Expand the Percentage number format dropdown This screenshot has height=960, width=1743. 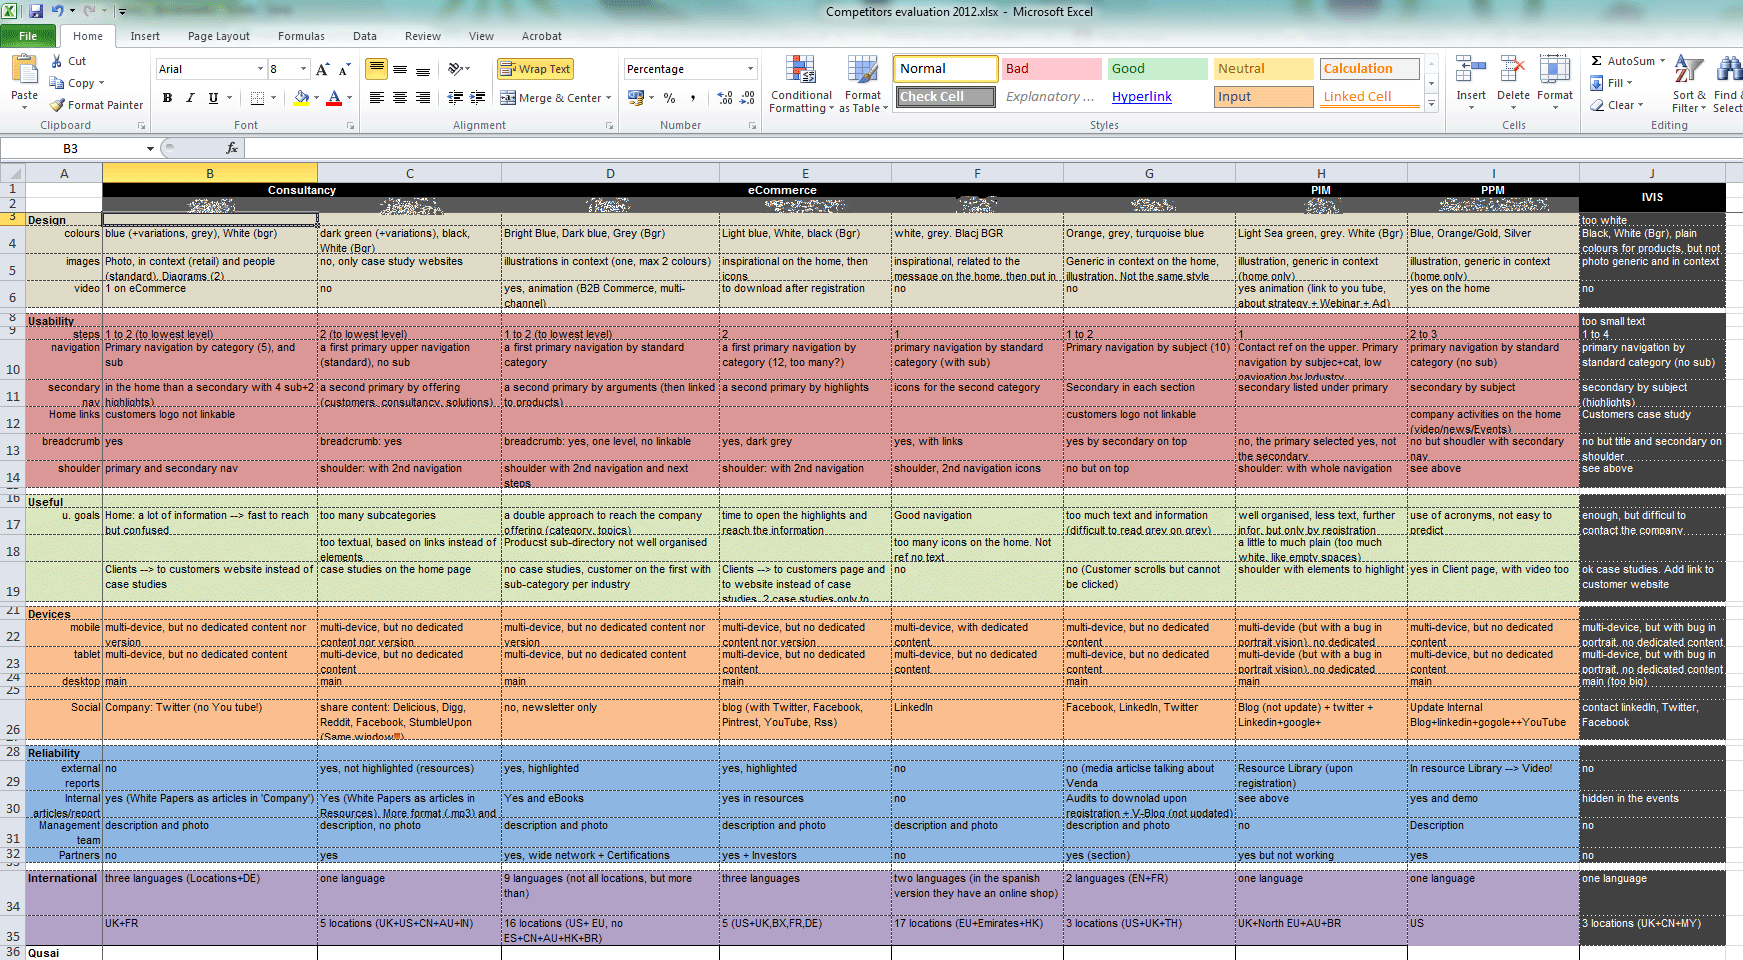(x=750, y=69)
